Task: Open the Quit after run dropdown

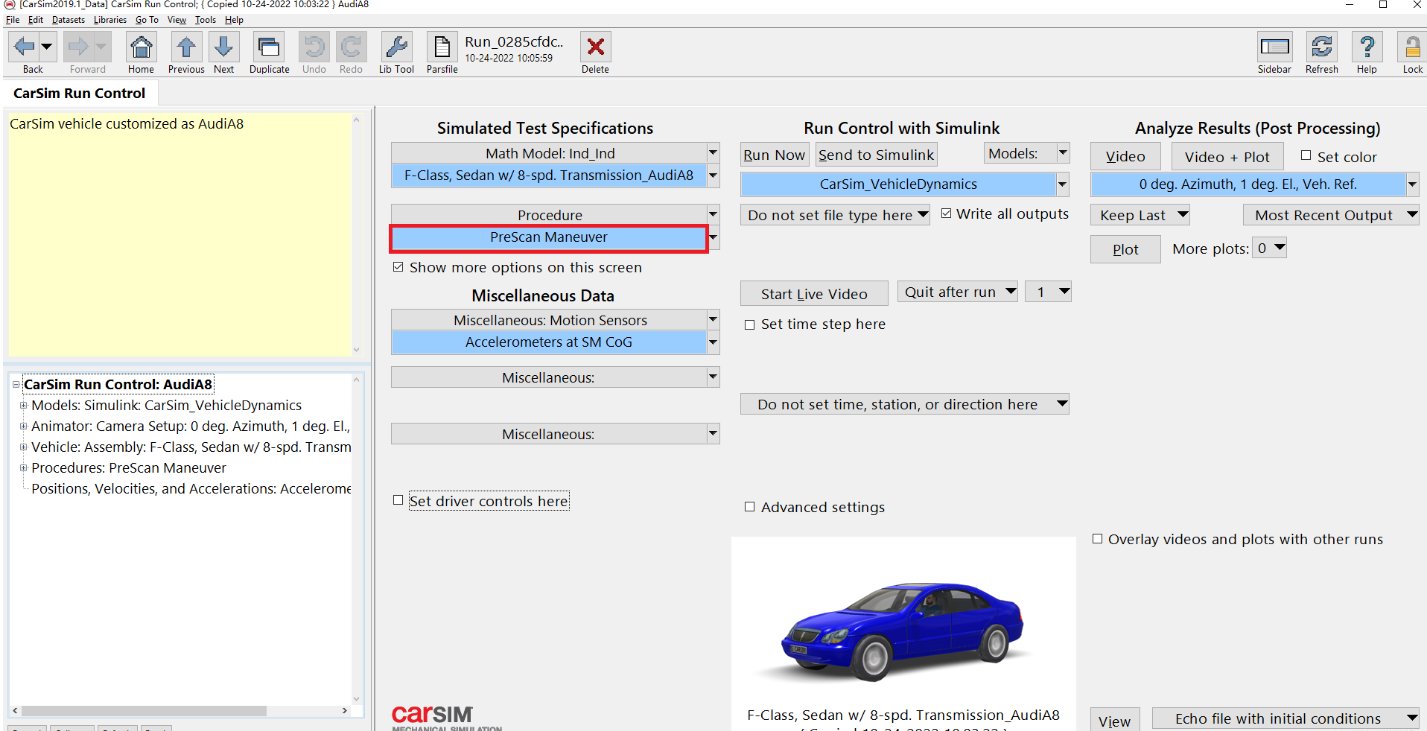Action: 957,292
